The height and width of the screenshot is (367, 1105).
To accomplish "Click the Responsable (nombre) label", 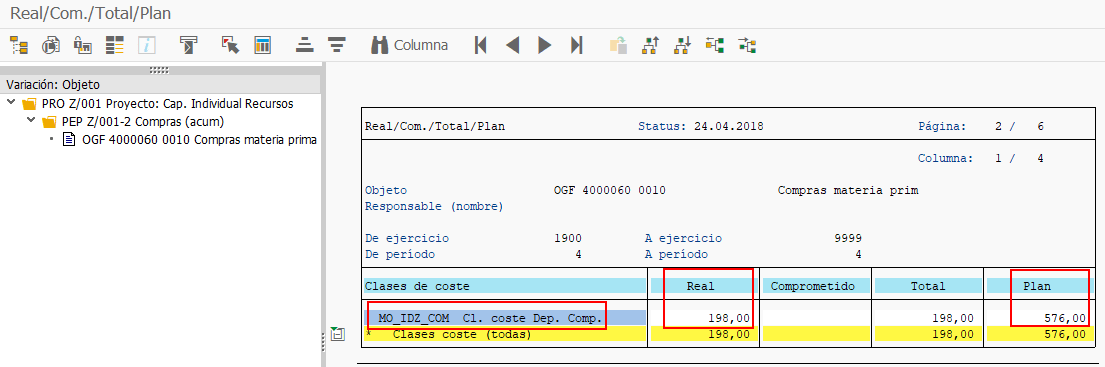I will (x=434, y=206).
